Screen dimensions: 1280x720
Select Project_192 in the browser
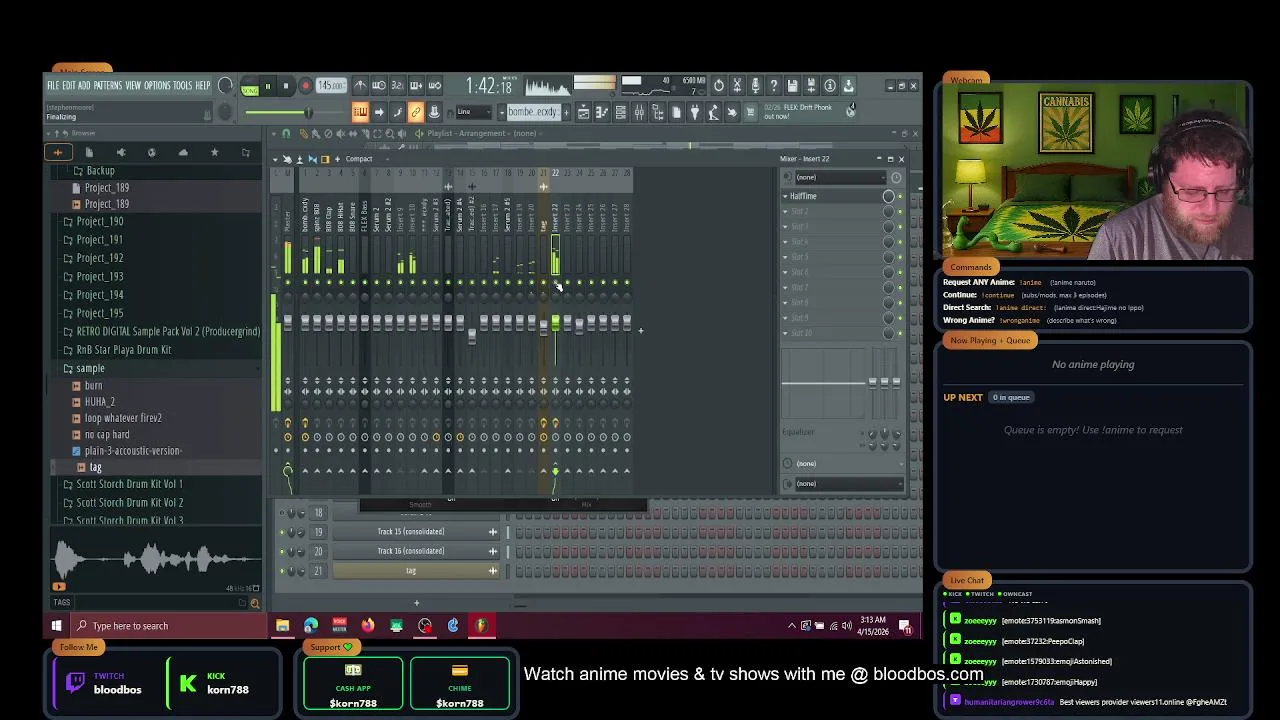pos(100,258)
